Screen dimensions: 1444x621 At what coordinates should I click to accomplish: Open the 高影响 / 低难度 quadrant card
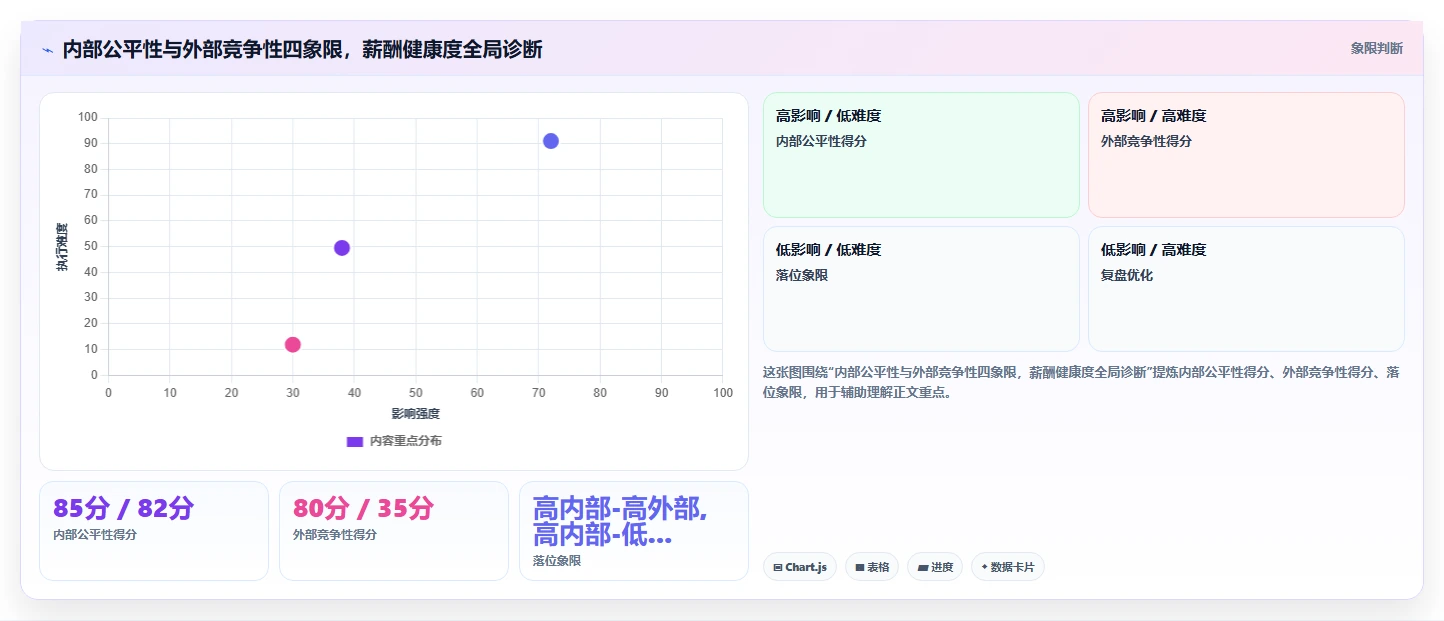click(x=921, y=155)
